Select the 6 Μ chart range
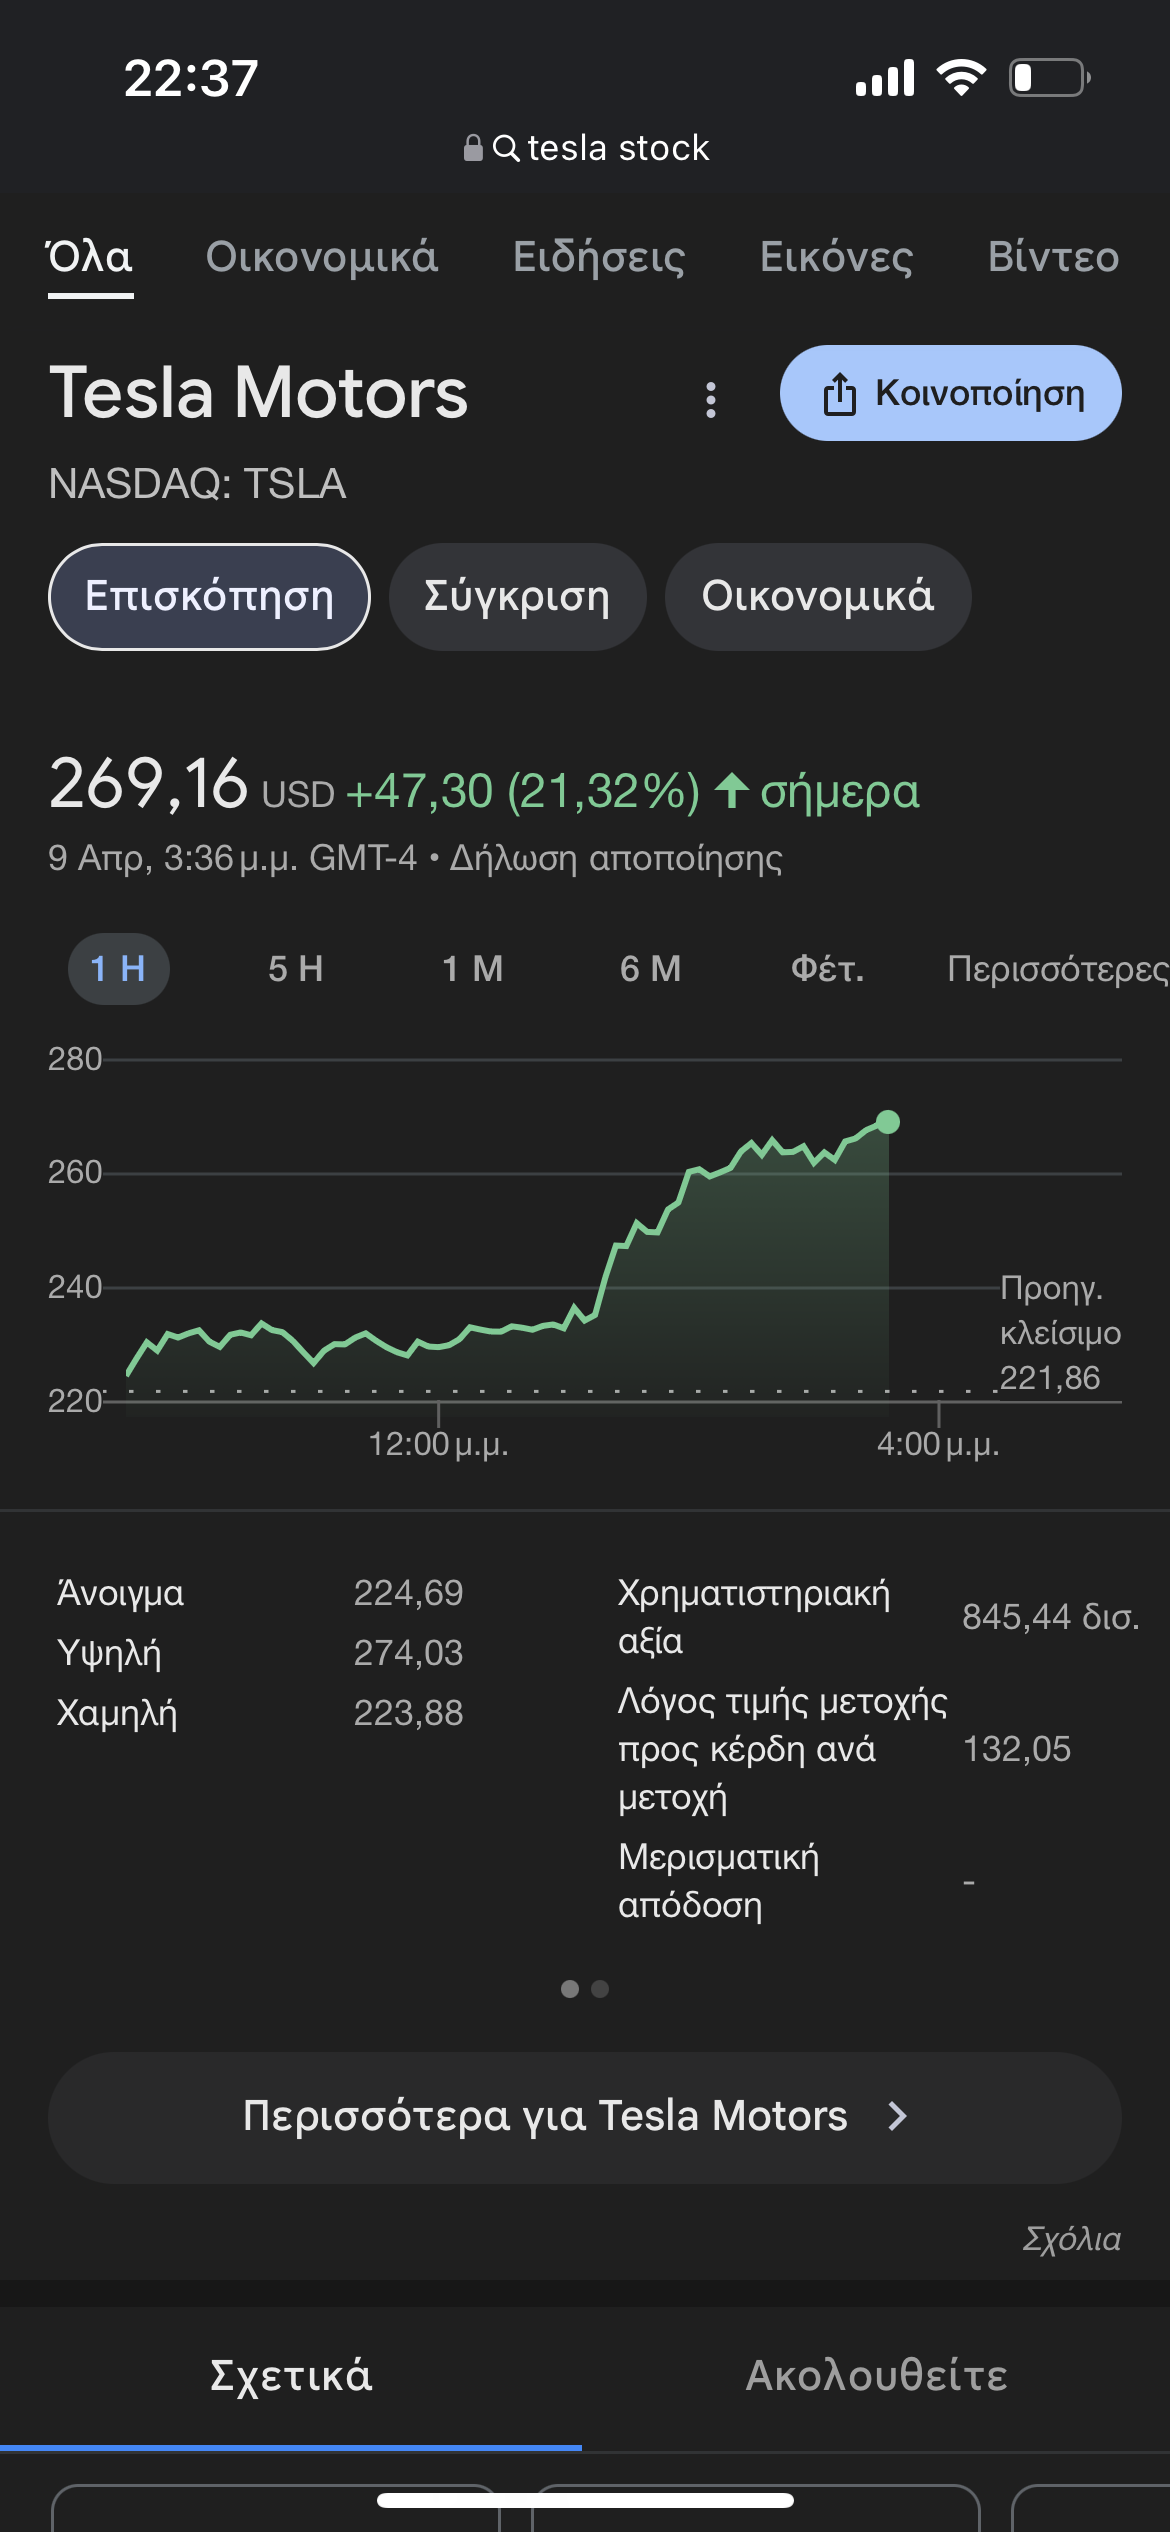Image resolution: width=1170 pixels, height=2532 pixels. [650, 969]
